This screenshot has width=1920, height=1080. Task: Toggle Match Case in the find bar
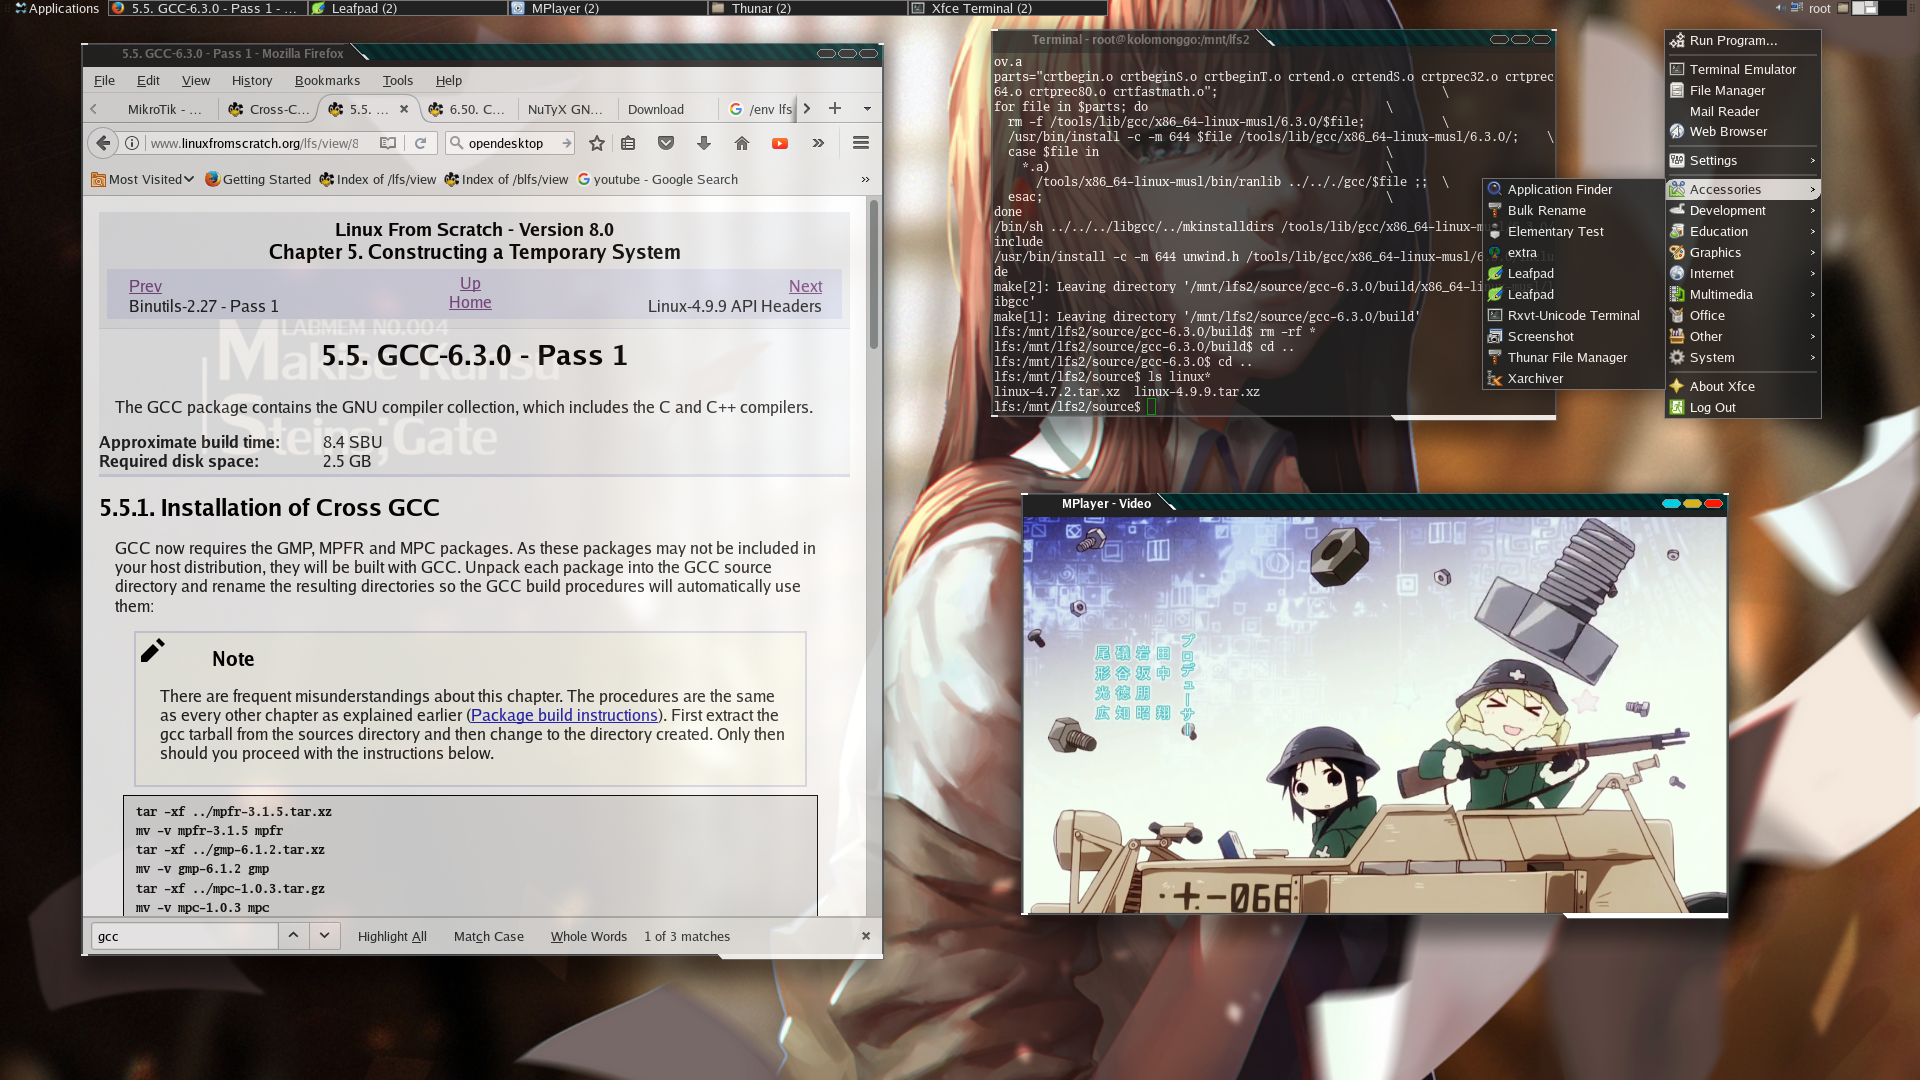tap(488, 936)
